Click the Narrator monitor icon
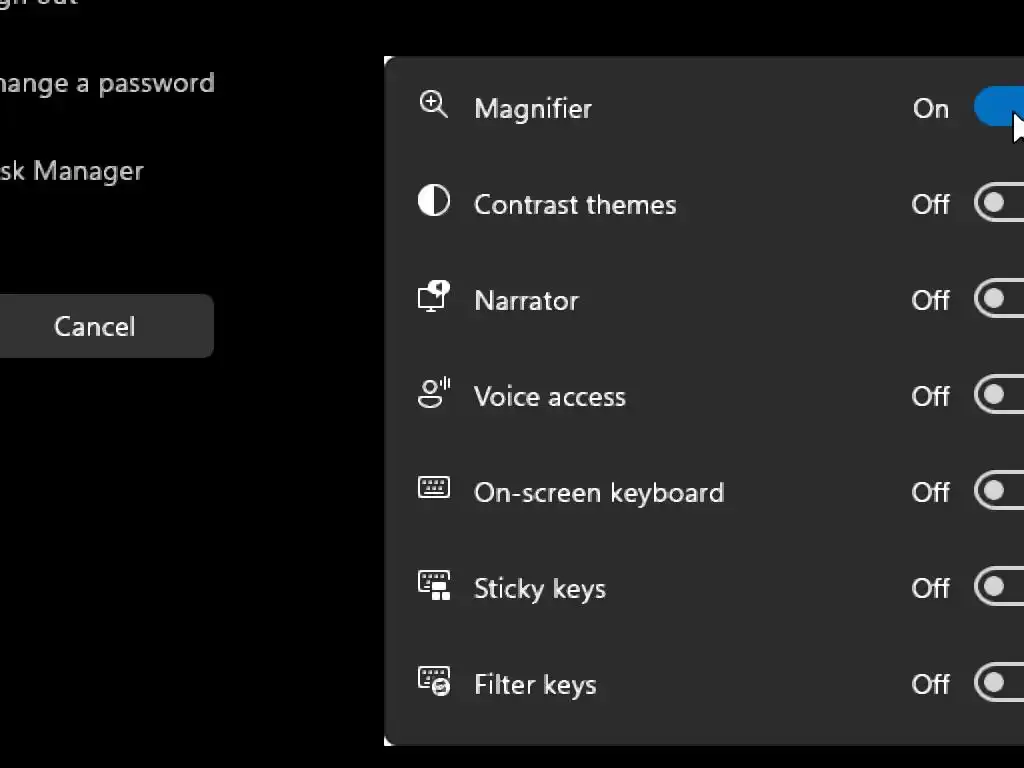This screenshot has height=768, width=1024. [x=433, y=297]
